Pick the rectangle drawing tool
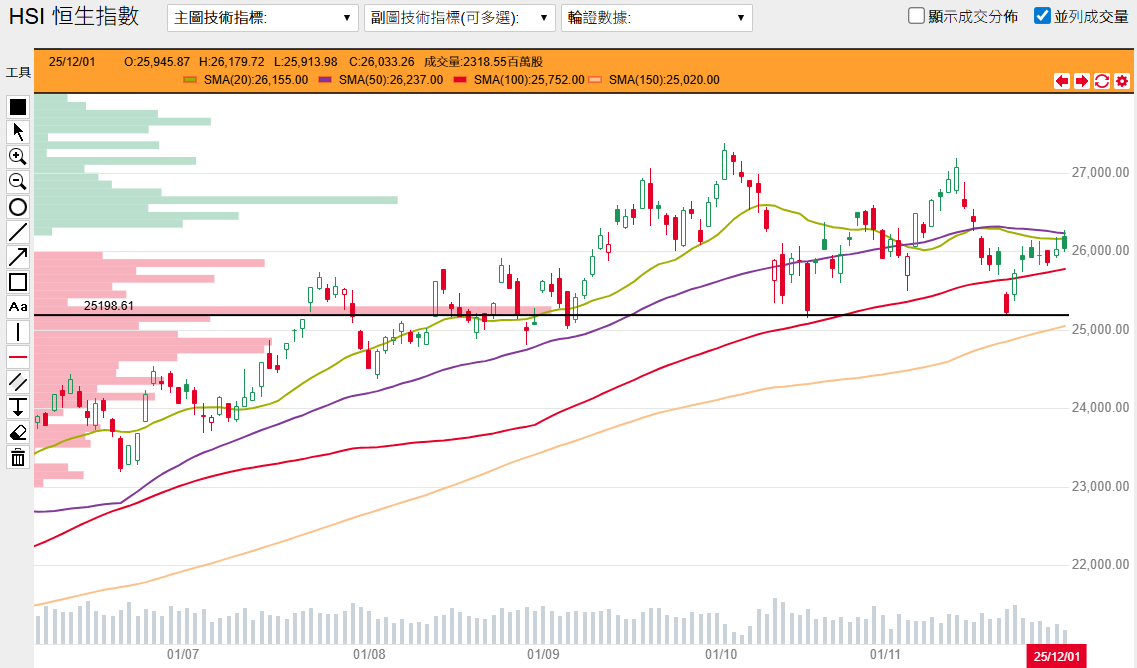The width and height of the screenshot is (1137, 668). point(16,281)
